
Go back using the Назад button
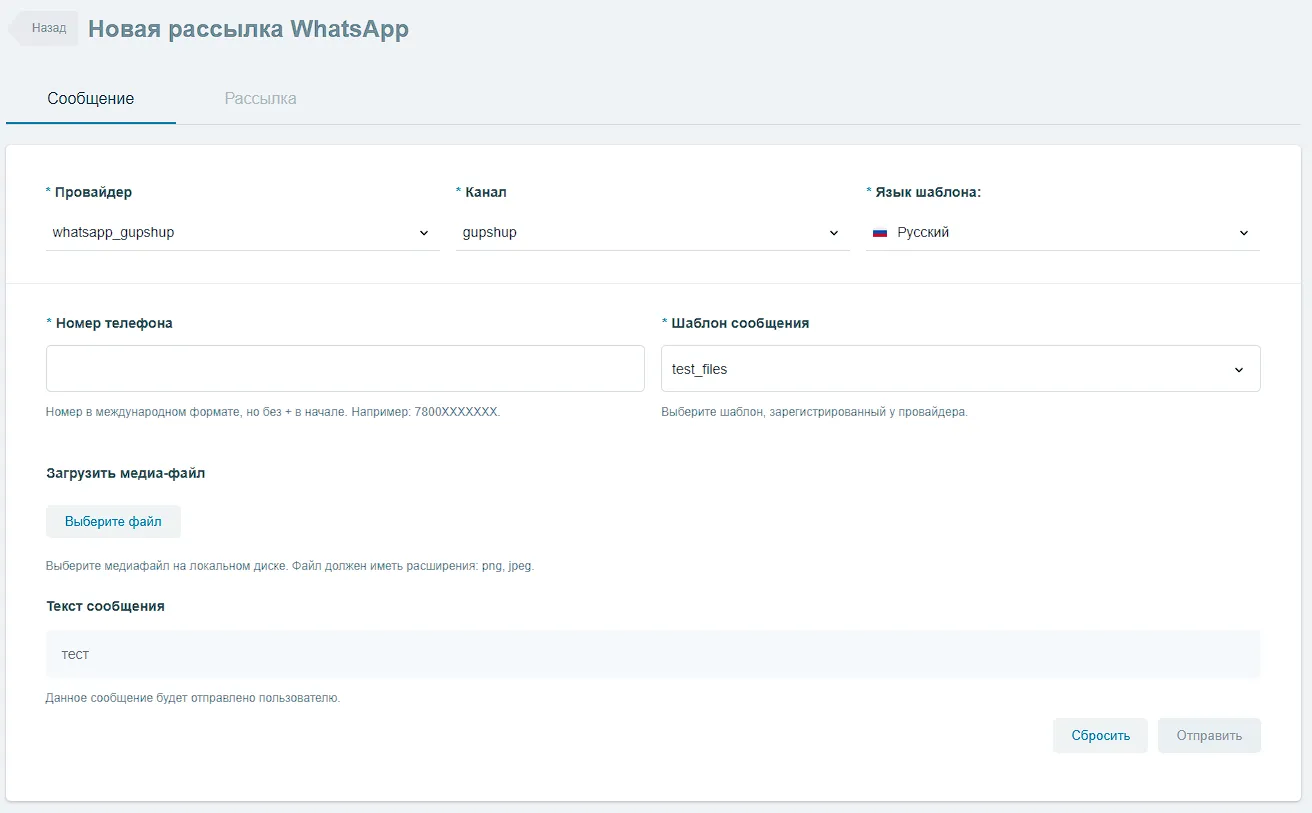coord(47,29)
